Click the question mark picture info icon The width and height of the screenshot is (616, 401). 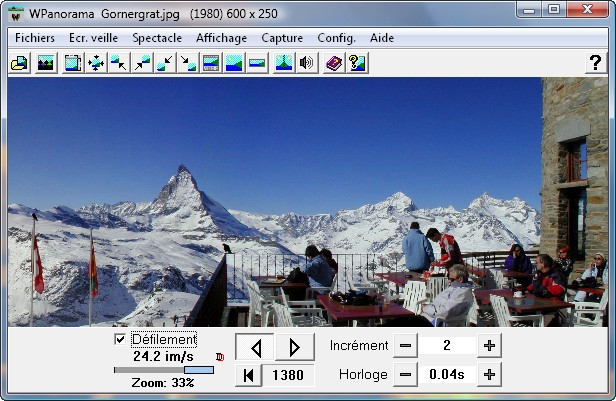357,63
